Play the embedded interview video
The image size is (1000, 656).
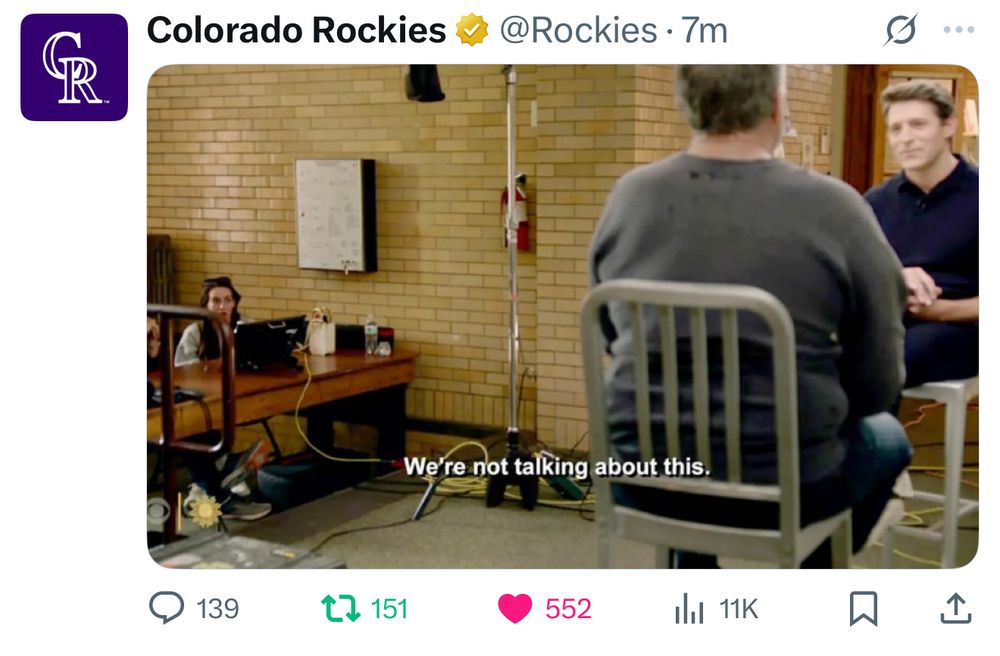562,316
